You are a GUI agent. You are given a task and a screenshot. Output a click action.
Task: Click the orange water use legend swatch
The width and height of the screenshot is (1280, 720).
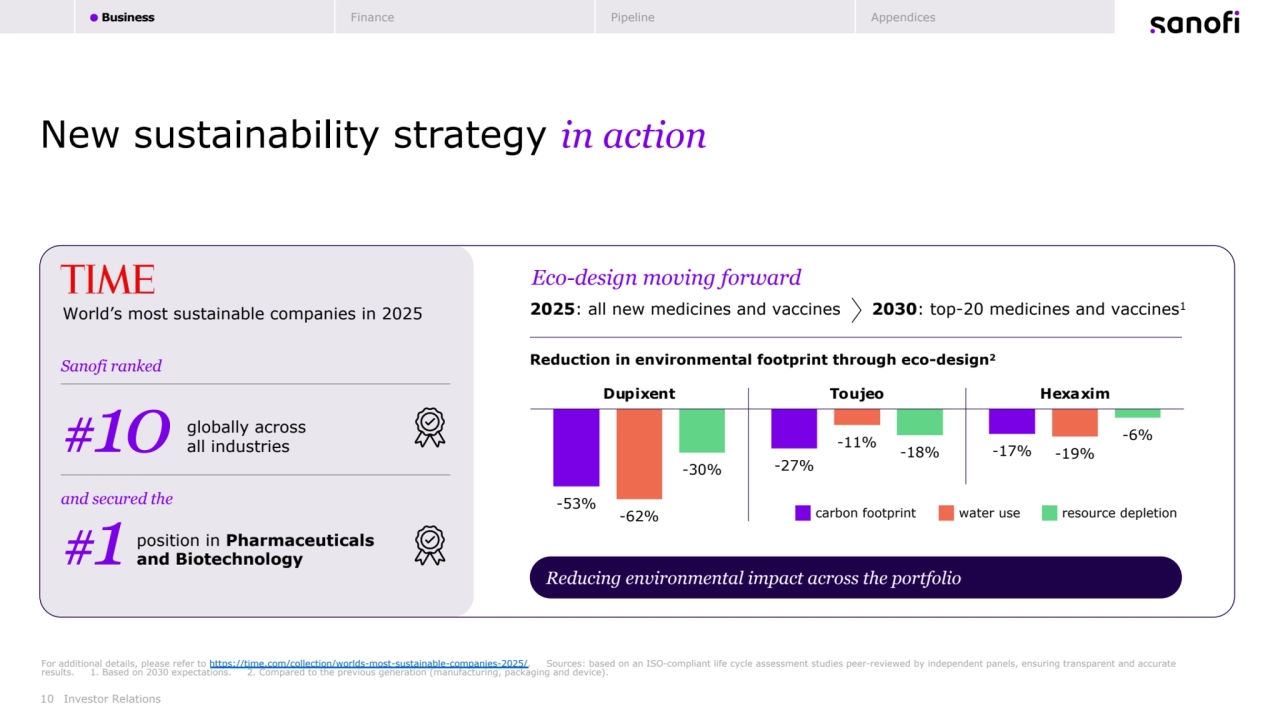946,513
